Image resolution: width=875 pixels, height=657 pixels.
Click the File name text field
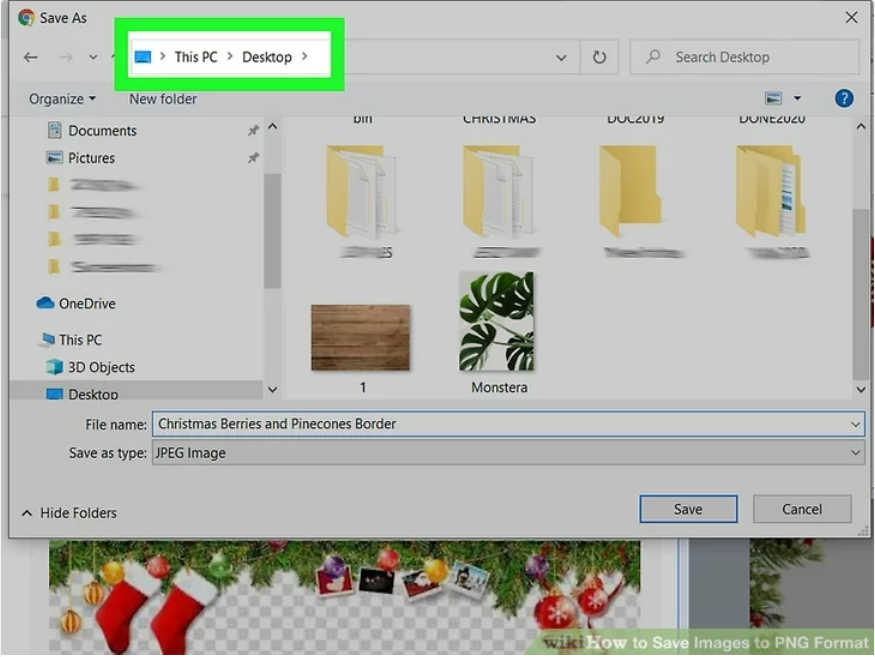tap(500, 424)
